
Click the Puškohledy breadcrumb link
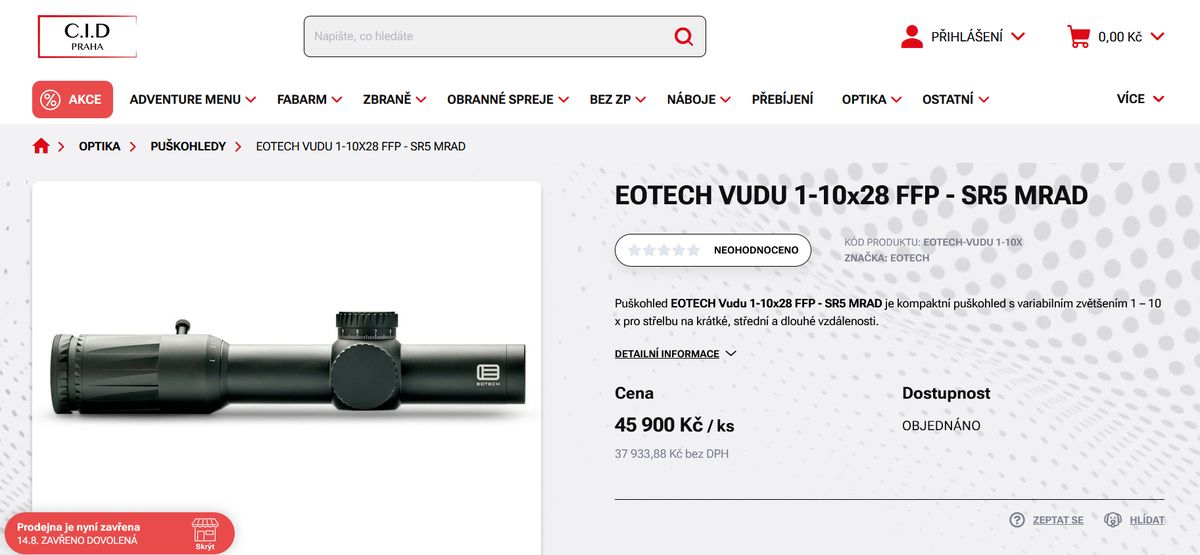(188, 146)
